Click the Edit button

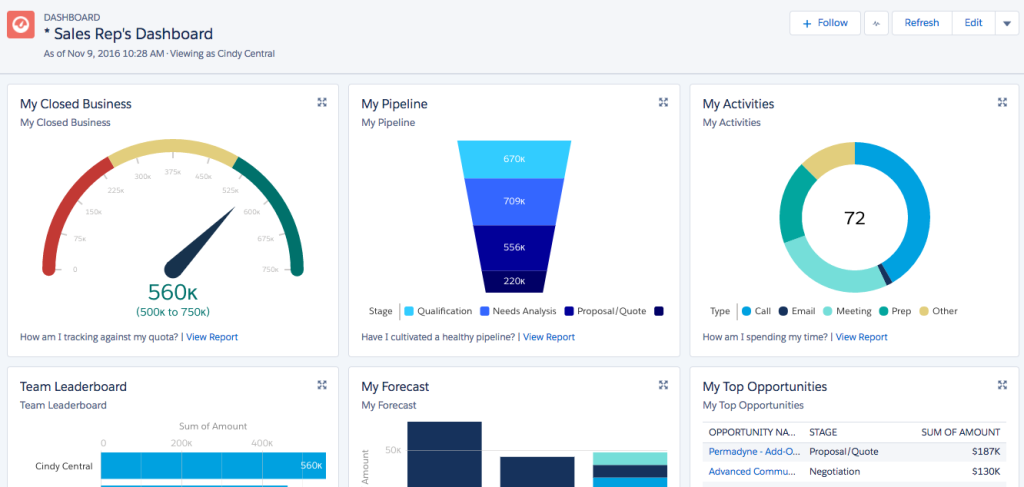973,23
